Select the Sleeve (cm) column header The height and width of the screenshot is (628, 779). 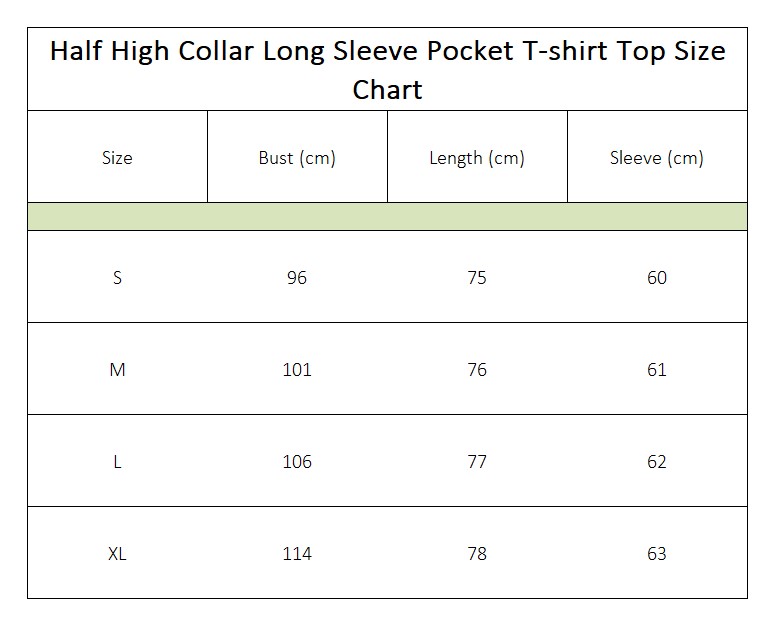click(657, 158)
